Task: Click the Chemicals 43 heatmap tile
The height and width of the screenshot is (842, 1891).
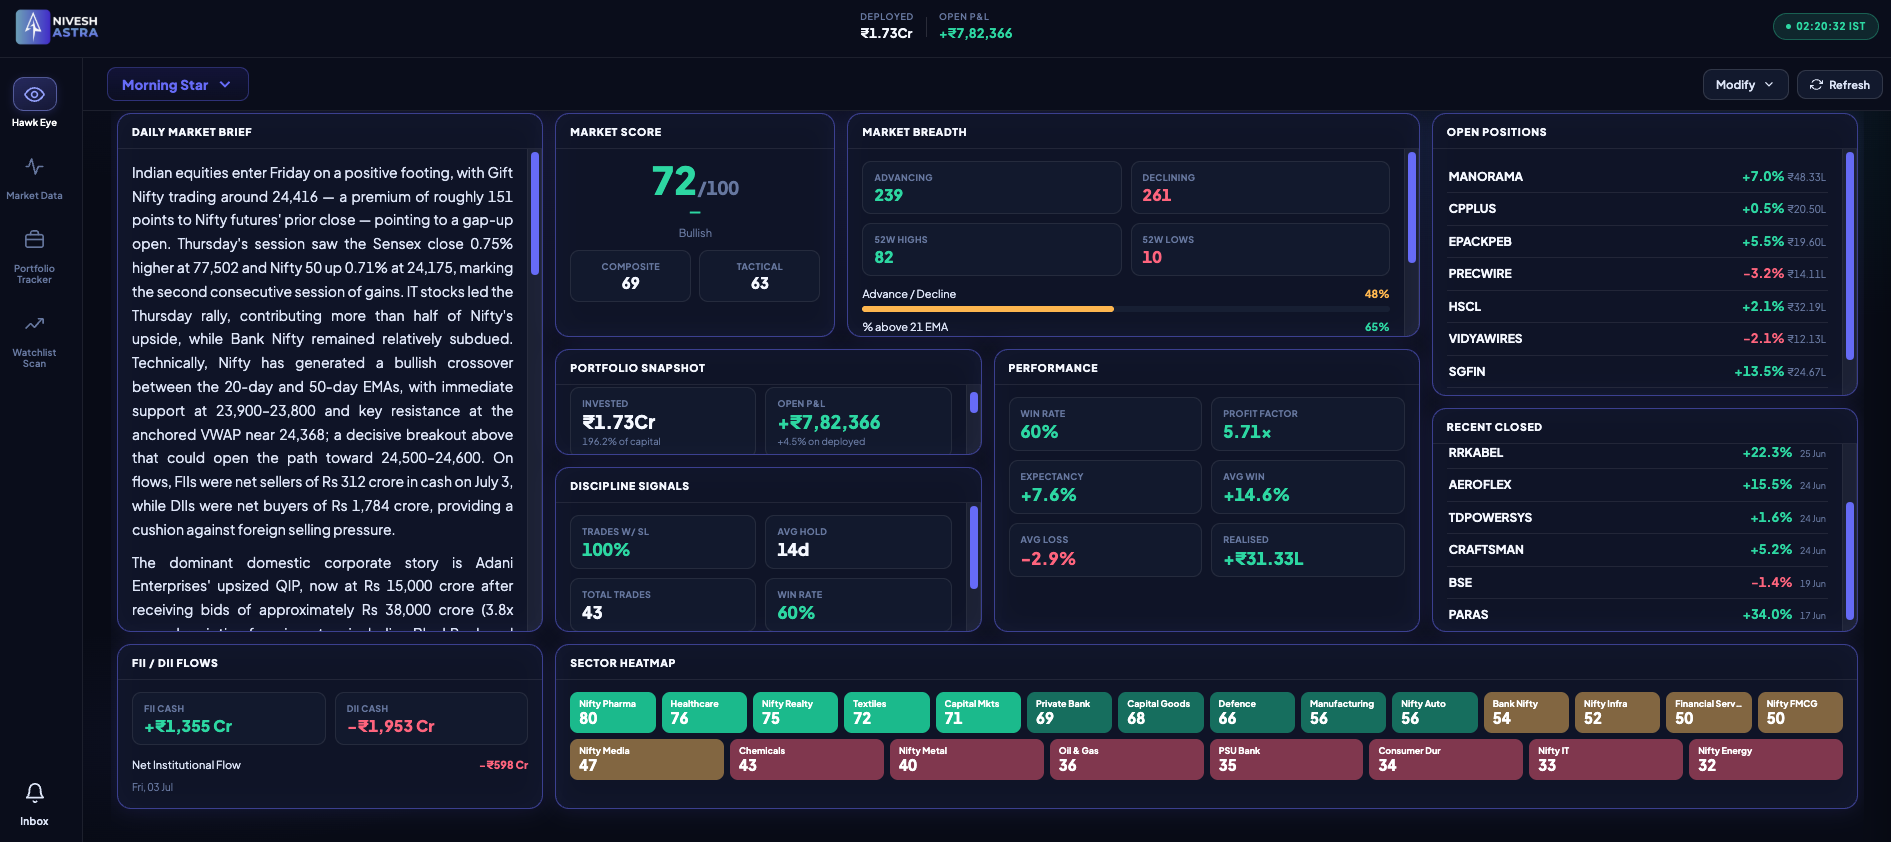Action: (x=807, y=759)
